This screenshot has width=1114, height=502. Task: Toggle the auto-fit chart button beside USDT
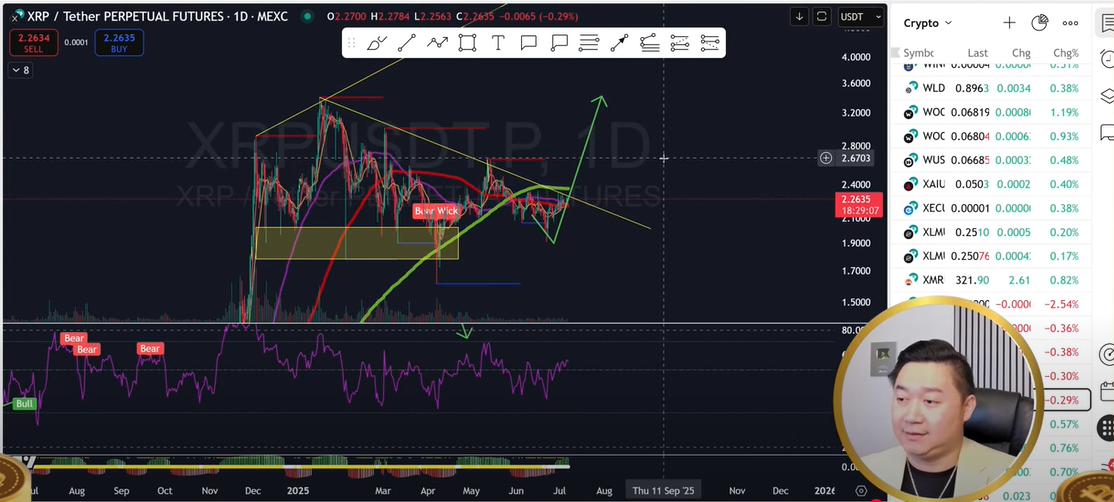pyautogui.click(x=822, y=17)
